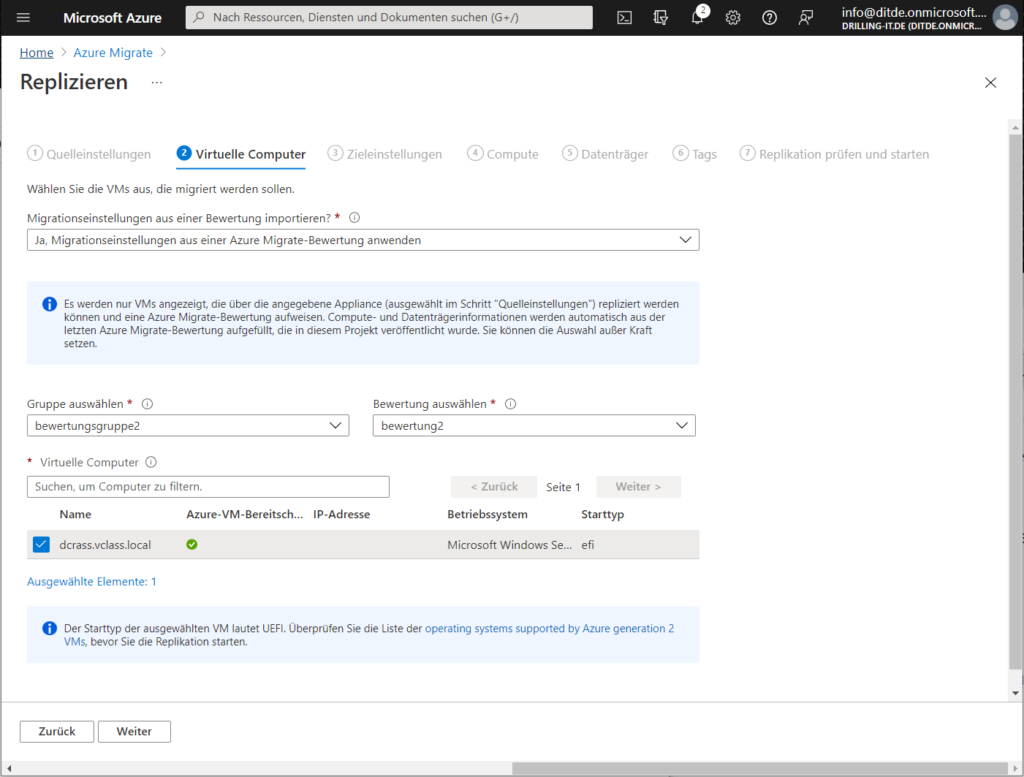Show info tooltip for Gruppe auswählen
Screen dimensions: 1024x777
(x=148, y=404)
